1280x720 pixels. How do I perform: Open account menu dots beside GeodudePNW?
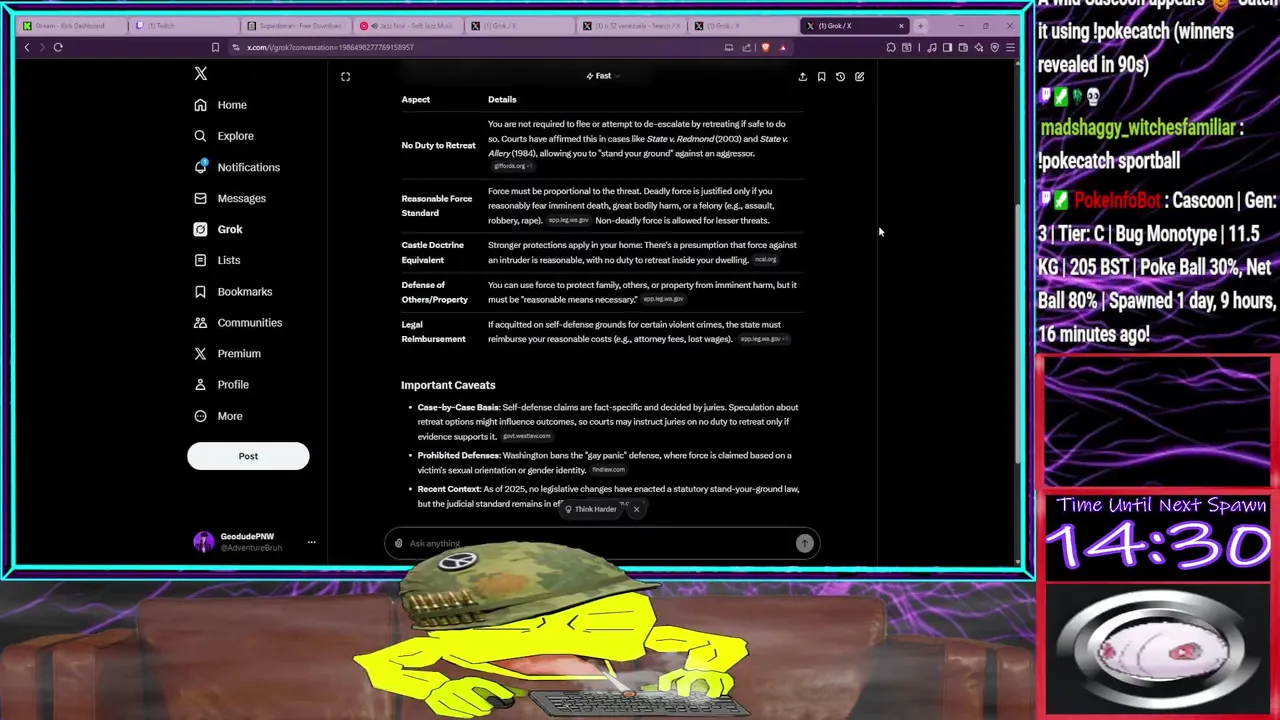(311, 542)
